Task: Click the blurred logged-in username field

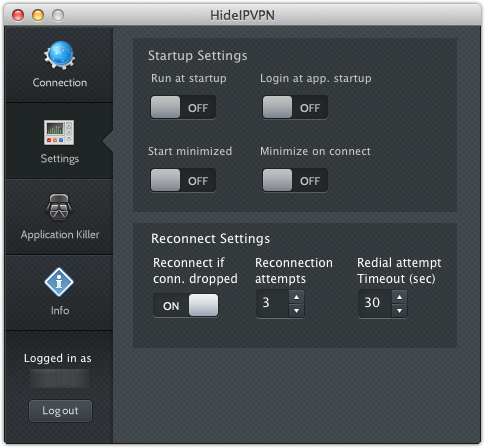Action: pos(60,378)
